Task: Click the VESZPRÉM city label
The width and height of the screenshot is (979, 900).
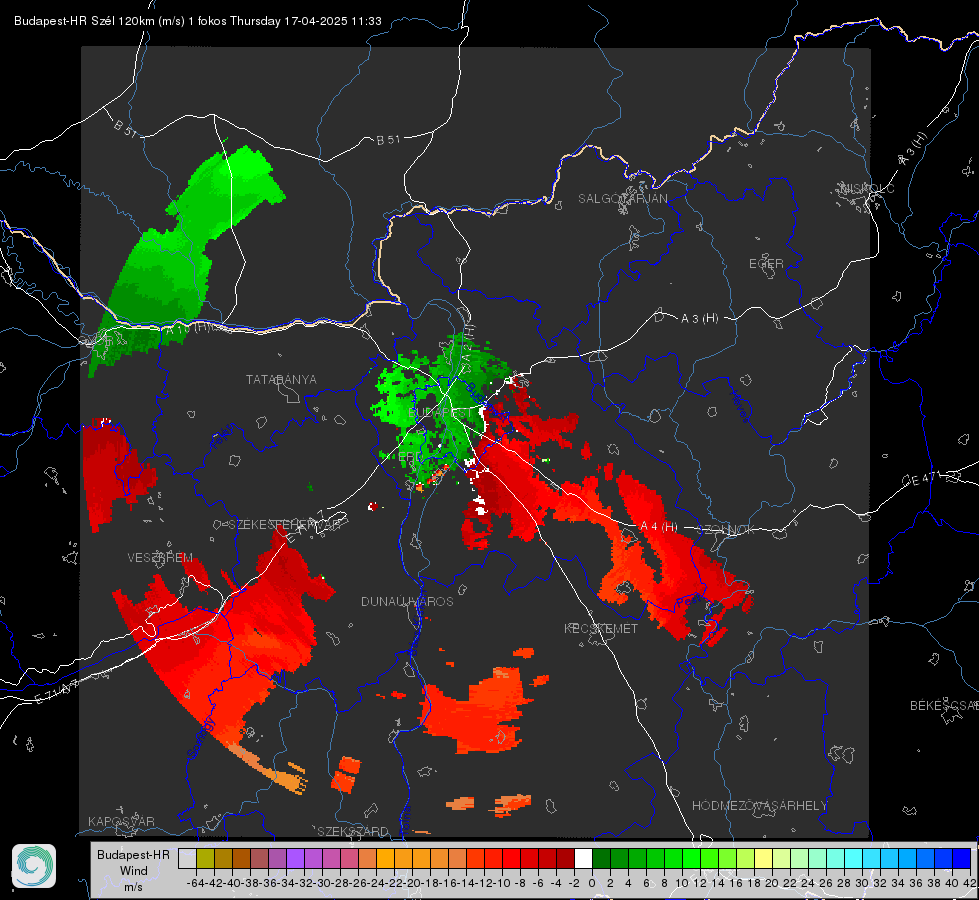Action: (x=160, y=557)
